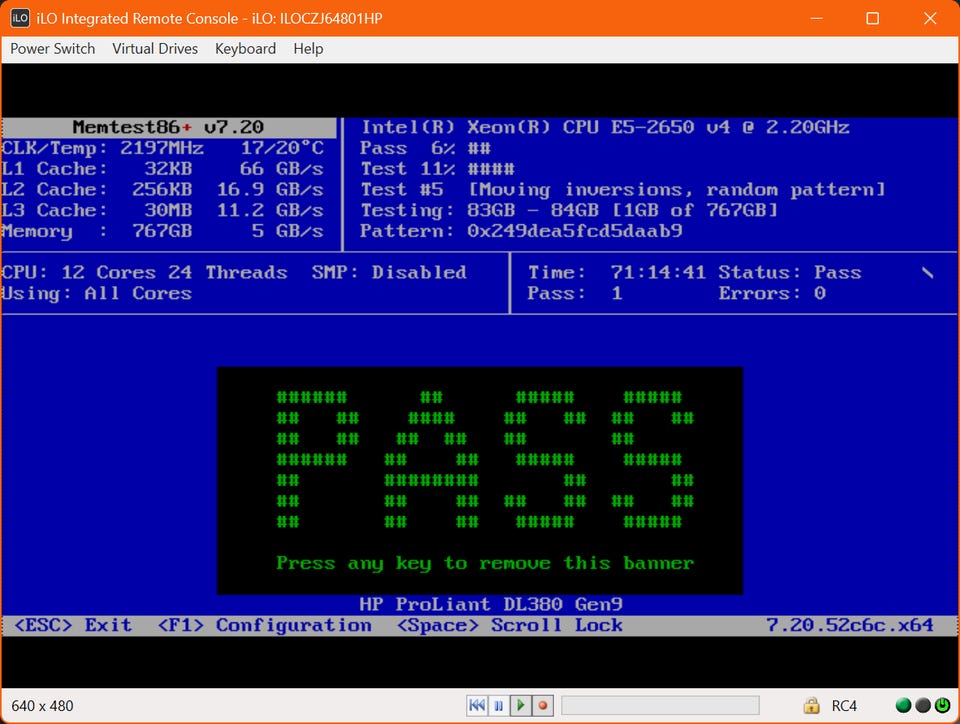This screenshot has width=960, height=724.
Task: Click the <ESC> Exit option
Action: tap(72, 625)
